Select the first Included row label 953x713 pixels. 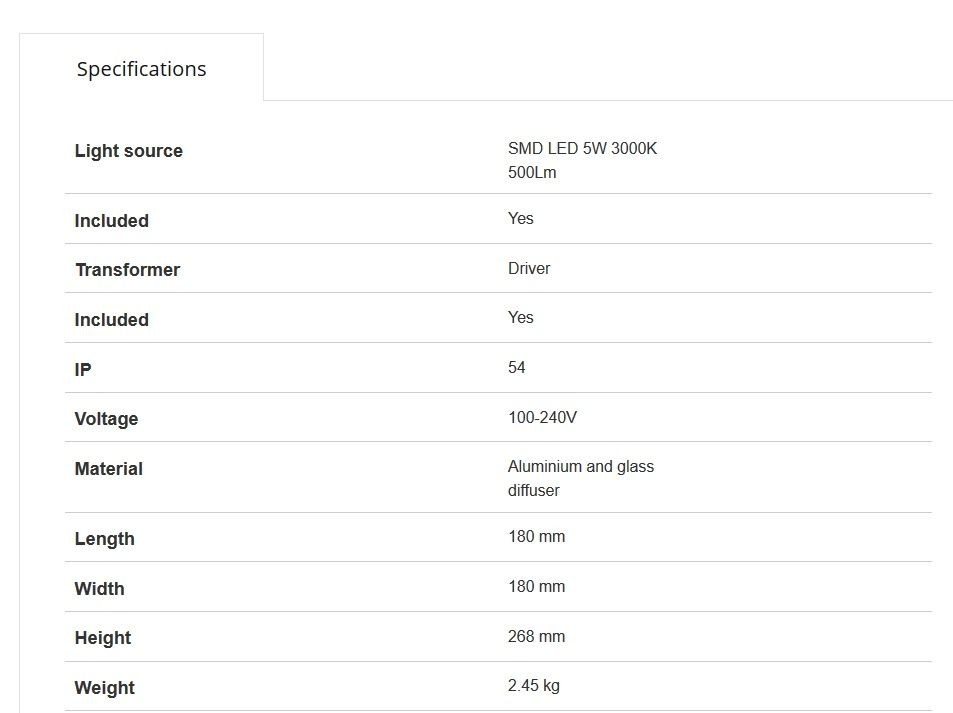coord(112,221)
